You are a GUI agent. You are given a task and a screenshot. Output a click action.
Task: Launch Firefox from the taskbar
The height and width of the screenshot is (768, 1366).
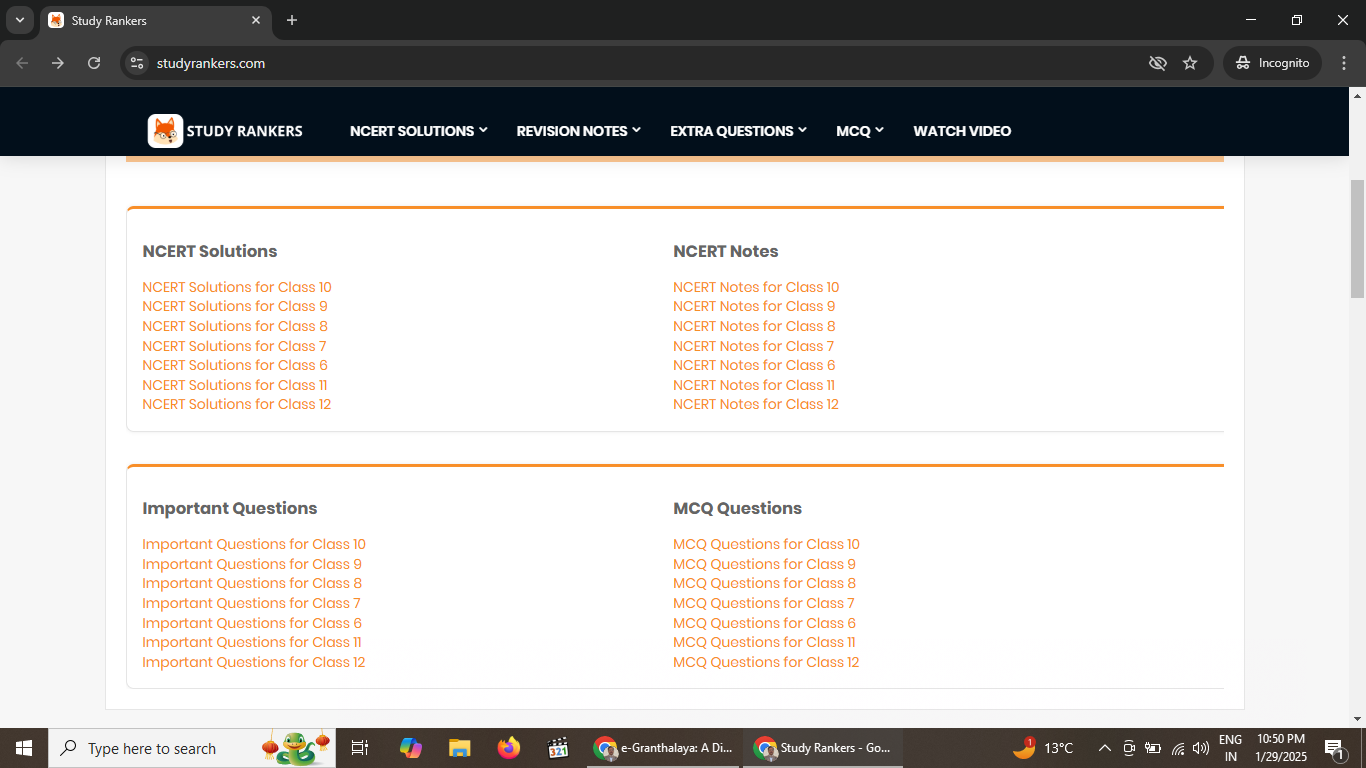509,748
